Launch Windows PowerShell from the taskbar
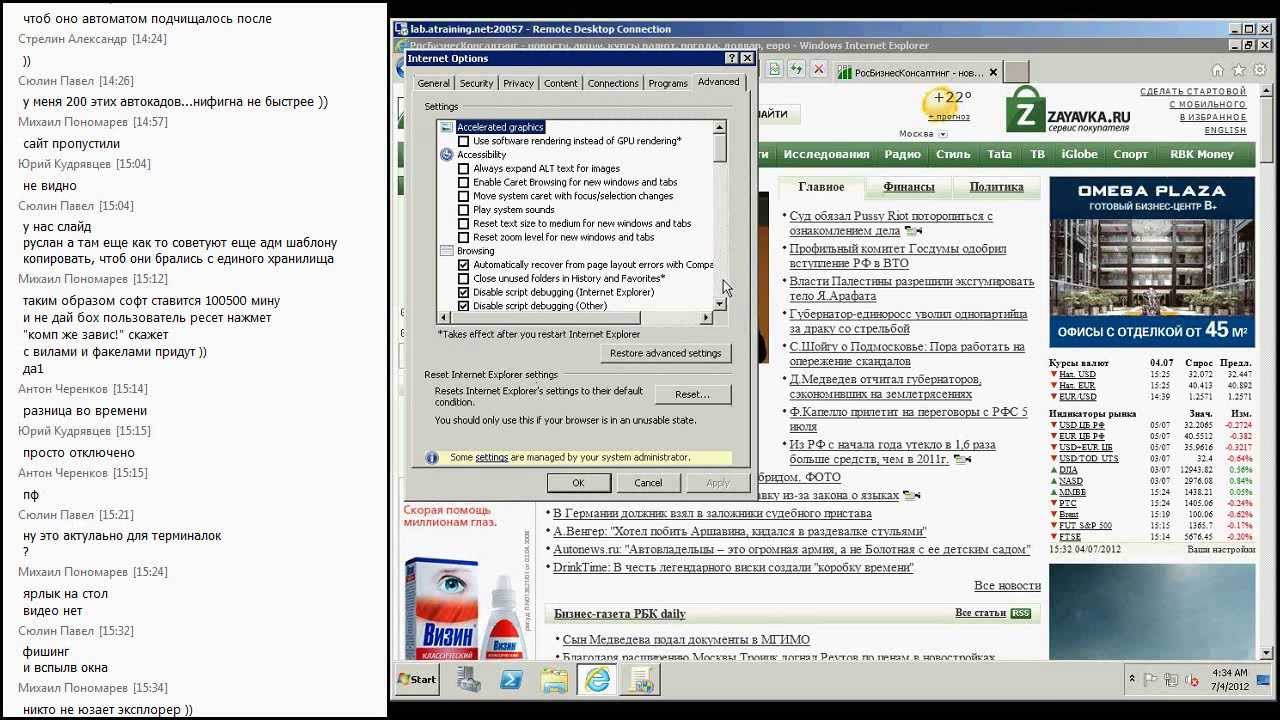The height and width of the screenshot is (720, 1280). pos(511,679)
